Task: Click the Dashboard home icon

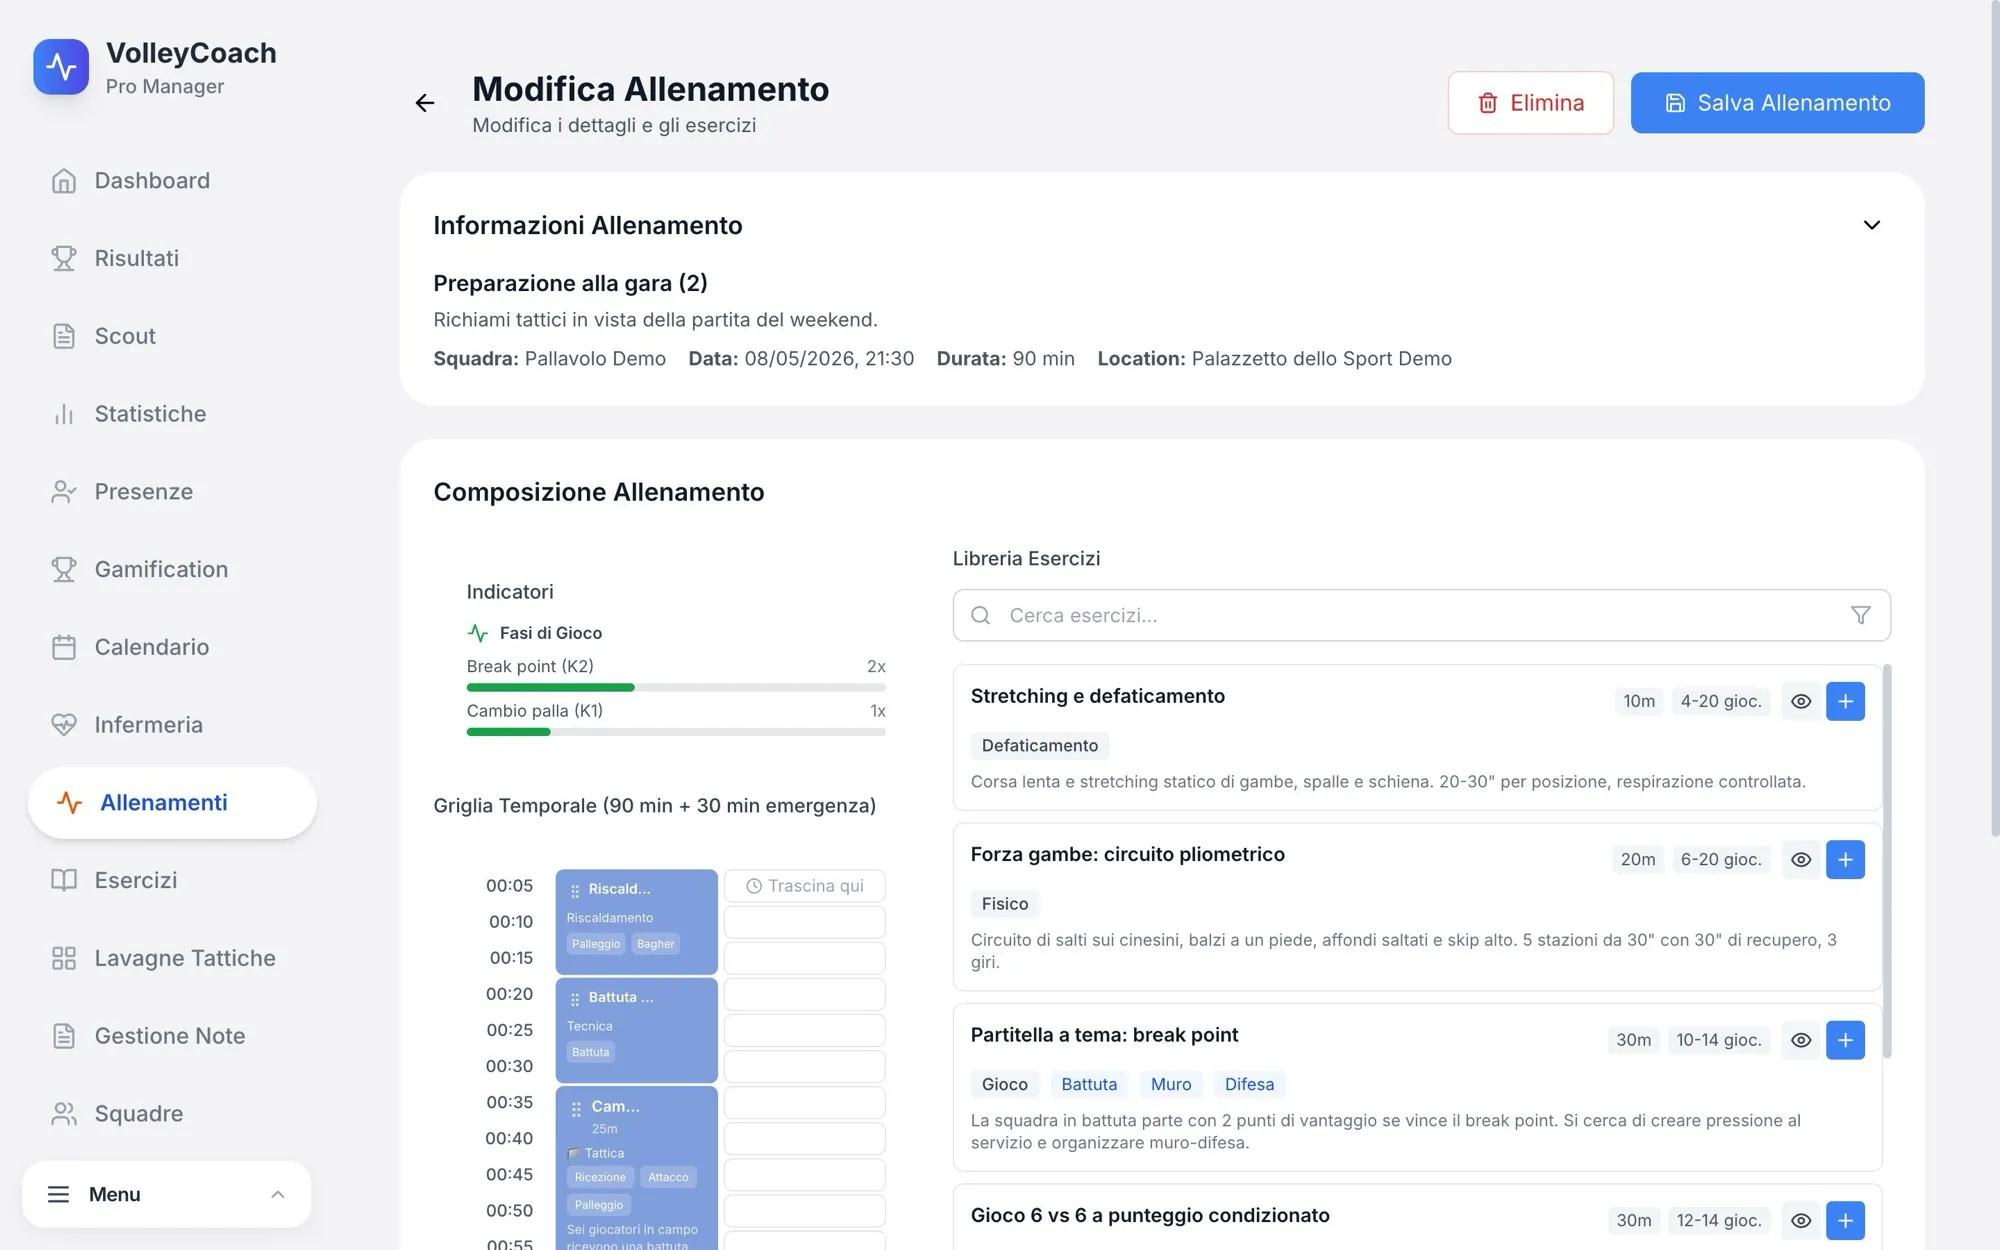Action: pos(64,181)
